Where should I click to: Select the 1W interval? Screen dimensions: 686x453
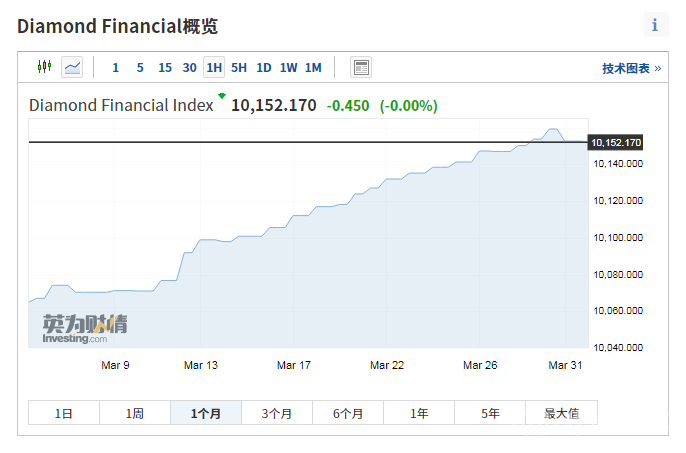pyautogui.click(x=289, y=68)
